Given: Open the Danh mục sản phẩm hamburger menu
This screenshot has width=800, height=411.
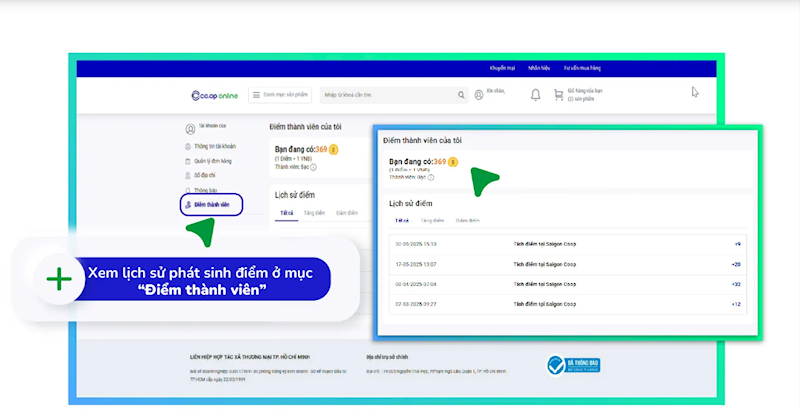Looking at the screenshot, I should point(280,95).
